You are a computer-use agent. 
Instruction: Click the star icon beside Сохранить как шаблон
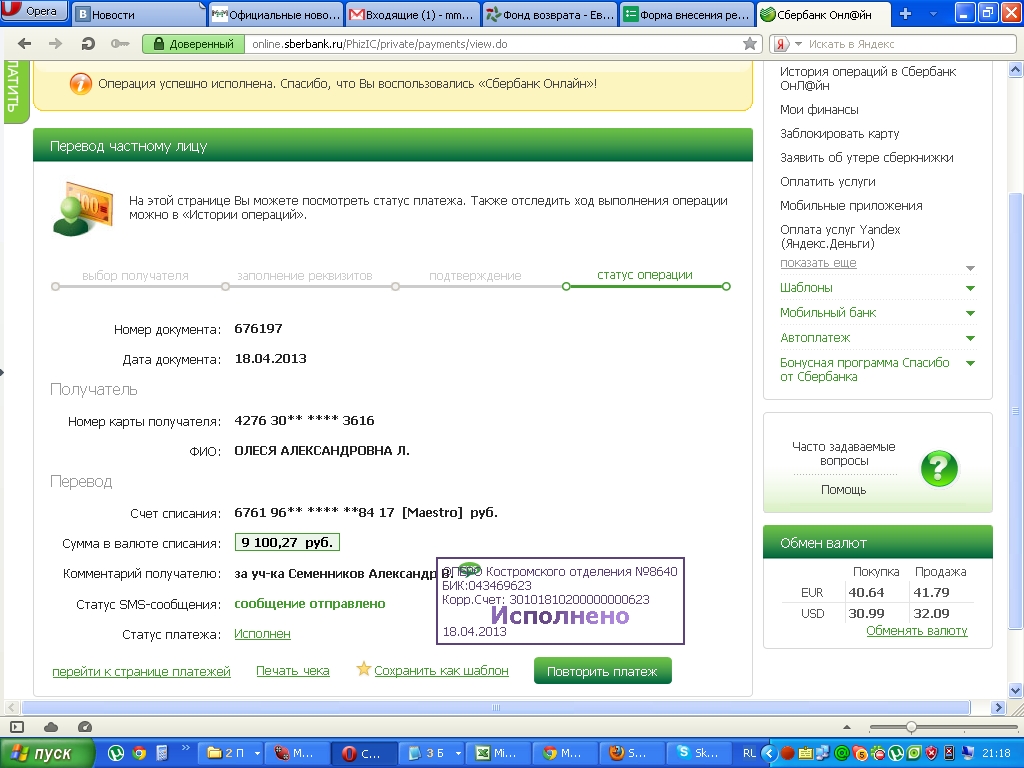click(x=363, y=669)
